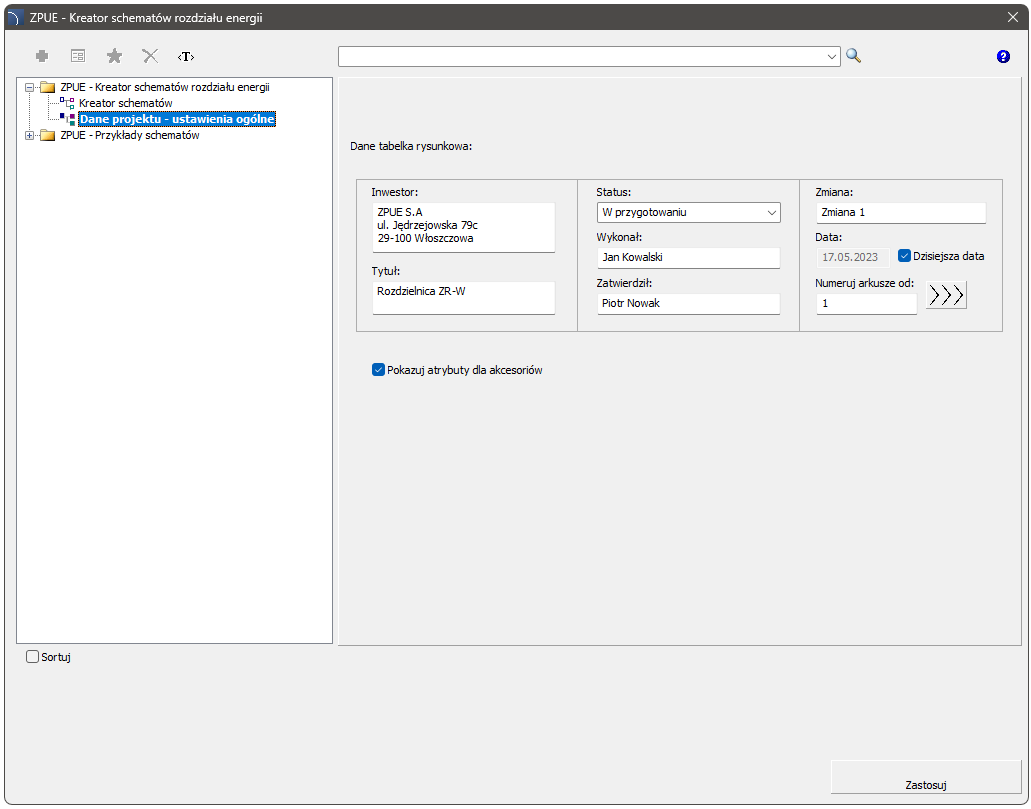Click the Wykonał field with Jan Kowalski
Screen dimensions: 1031x809
688,257
